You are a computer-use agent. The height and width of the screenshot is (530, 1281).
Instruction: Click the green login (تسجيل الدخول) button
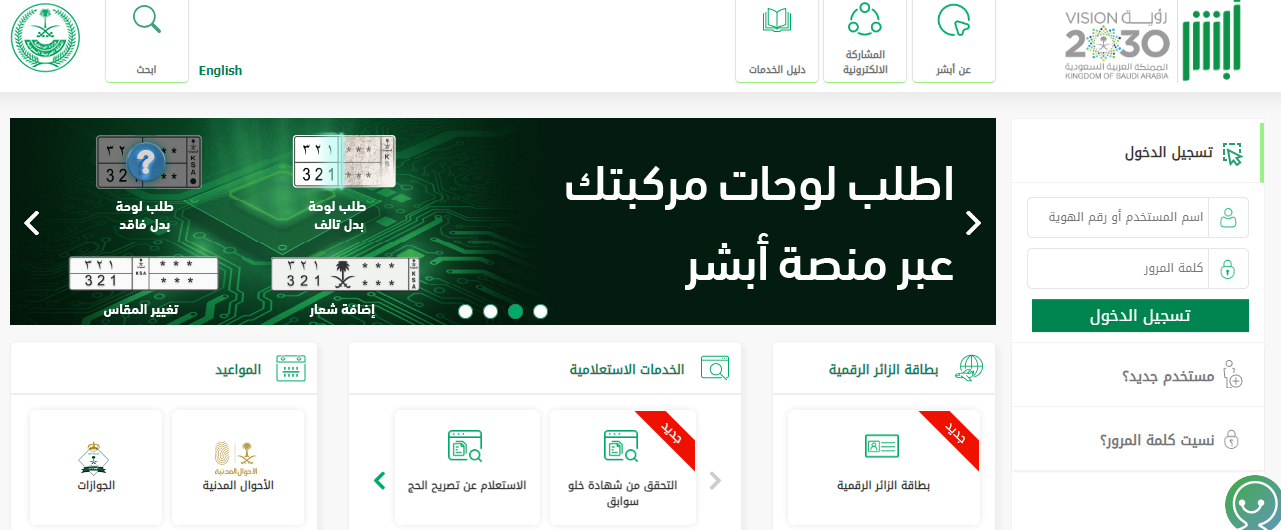point(1140,315)
